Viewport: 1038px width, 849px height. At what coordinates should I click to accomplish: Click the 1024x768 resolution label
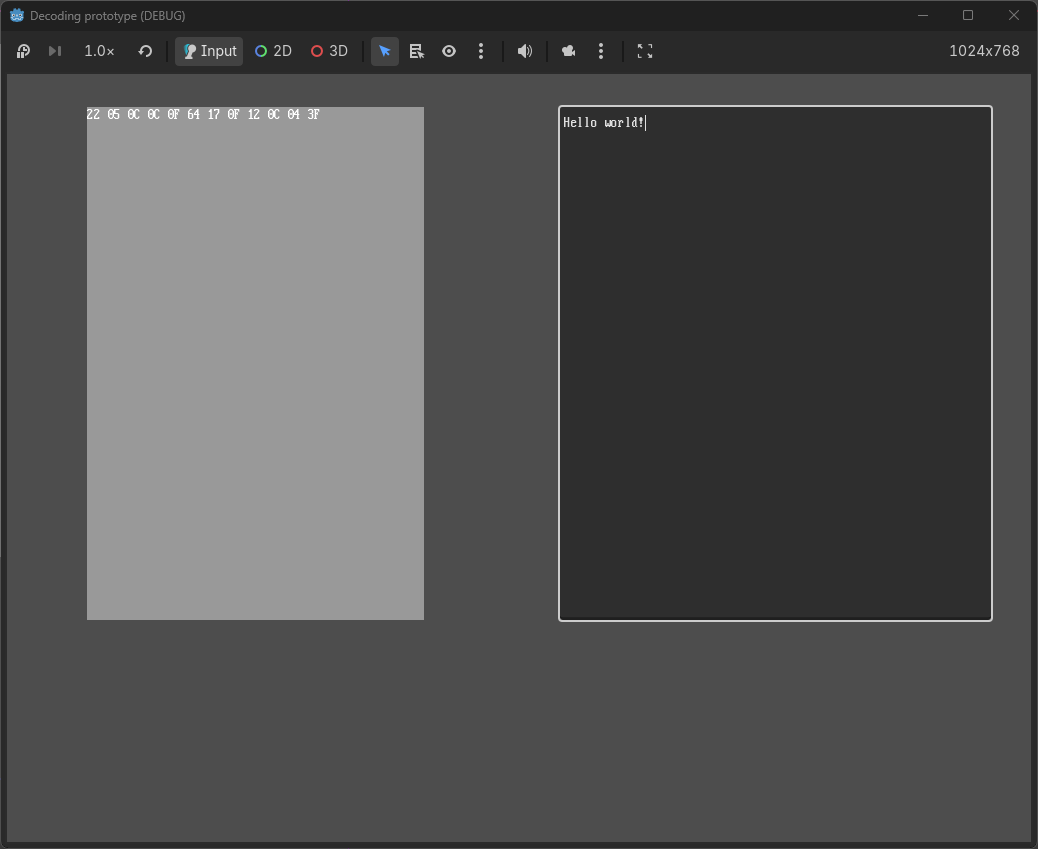tap(984, 51)
